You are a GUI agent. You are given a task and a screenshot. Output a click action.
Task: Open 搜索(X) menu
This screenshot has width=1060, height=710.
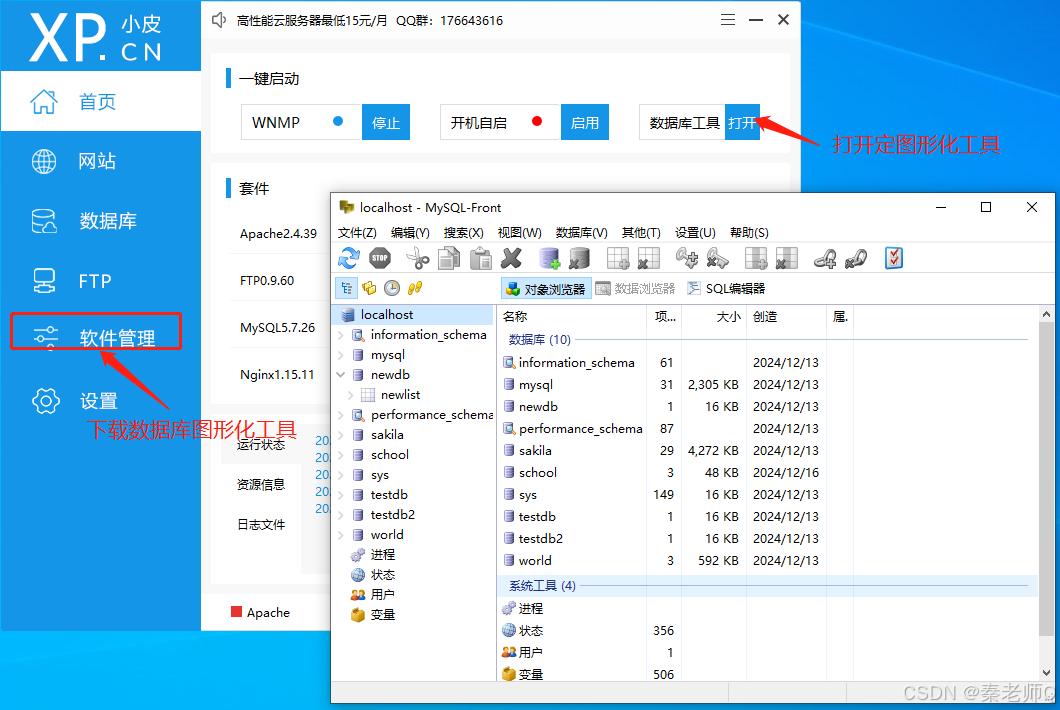(463, 233)
